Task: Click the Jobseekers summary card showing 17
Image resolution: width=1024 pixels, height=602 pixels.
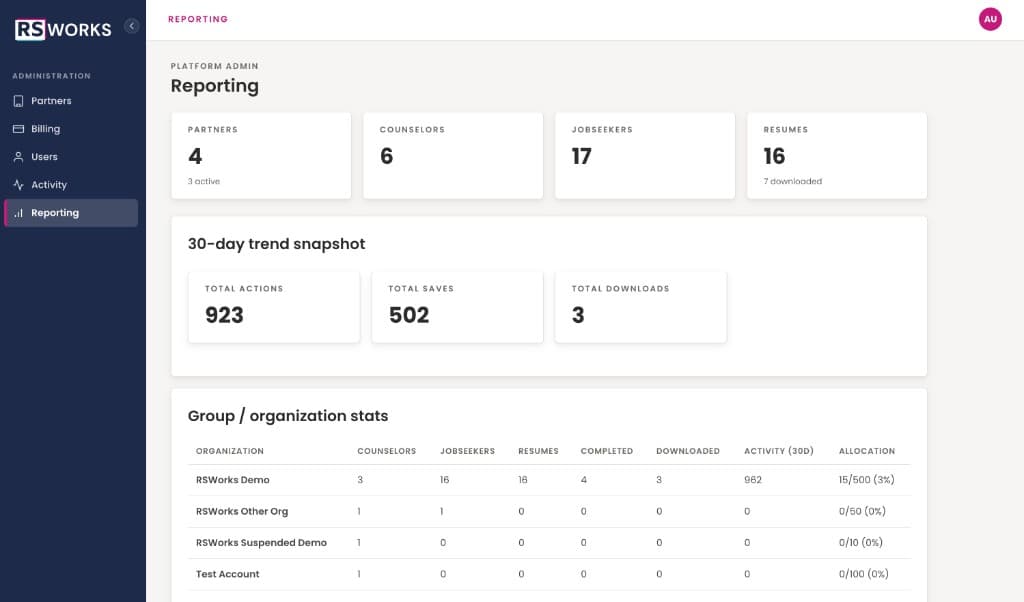Action: click(645, 155)
